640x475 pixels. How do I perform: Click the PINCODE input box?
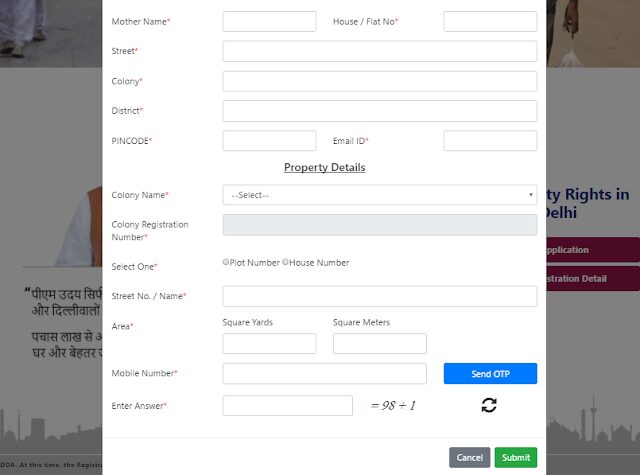coord(269,140)
